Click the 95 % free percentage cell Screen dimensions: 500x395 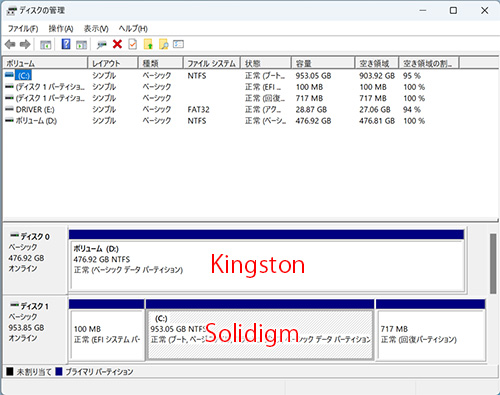pos(412,76)
